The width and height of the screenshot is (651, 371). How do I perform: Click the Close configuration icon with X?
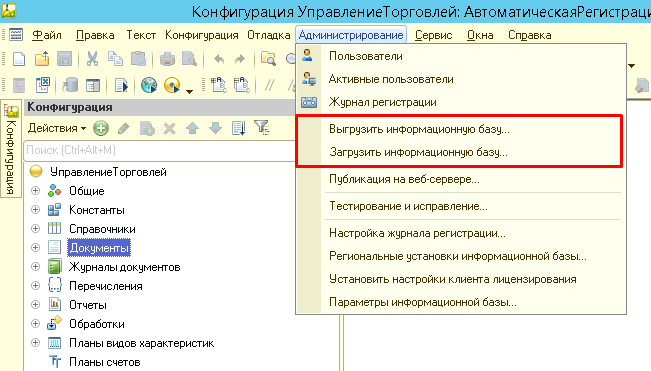point(43,85)
